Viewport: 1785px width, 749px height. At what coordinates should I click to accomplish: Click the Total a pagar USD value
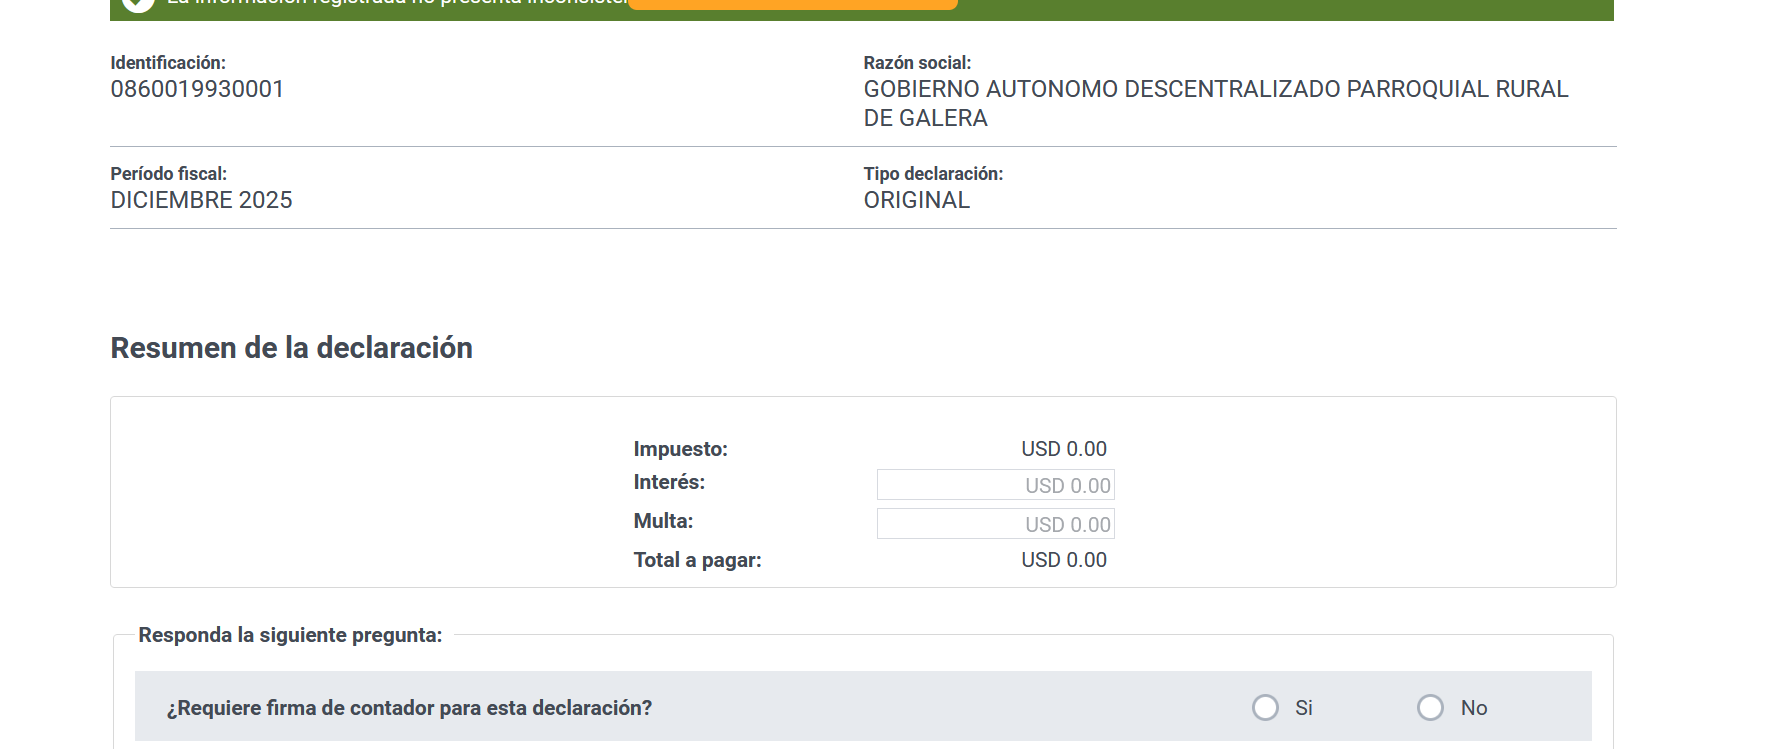[1063, 560]
